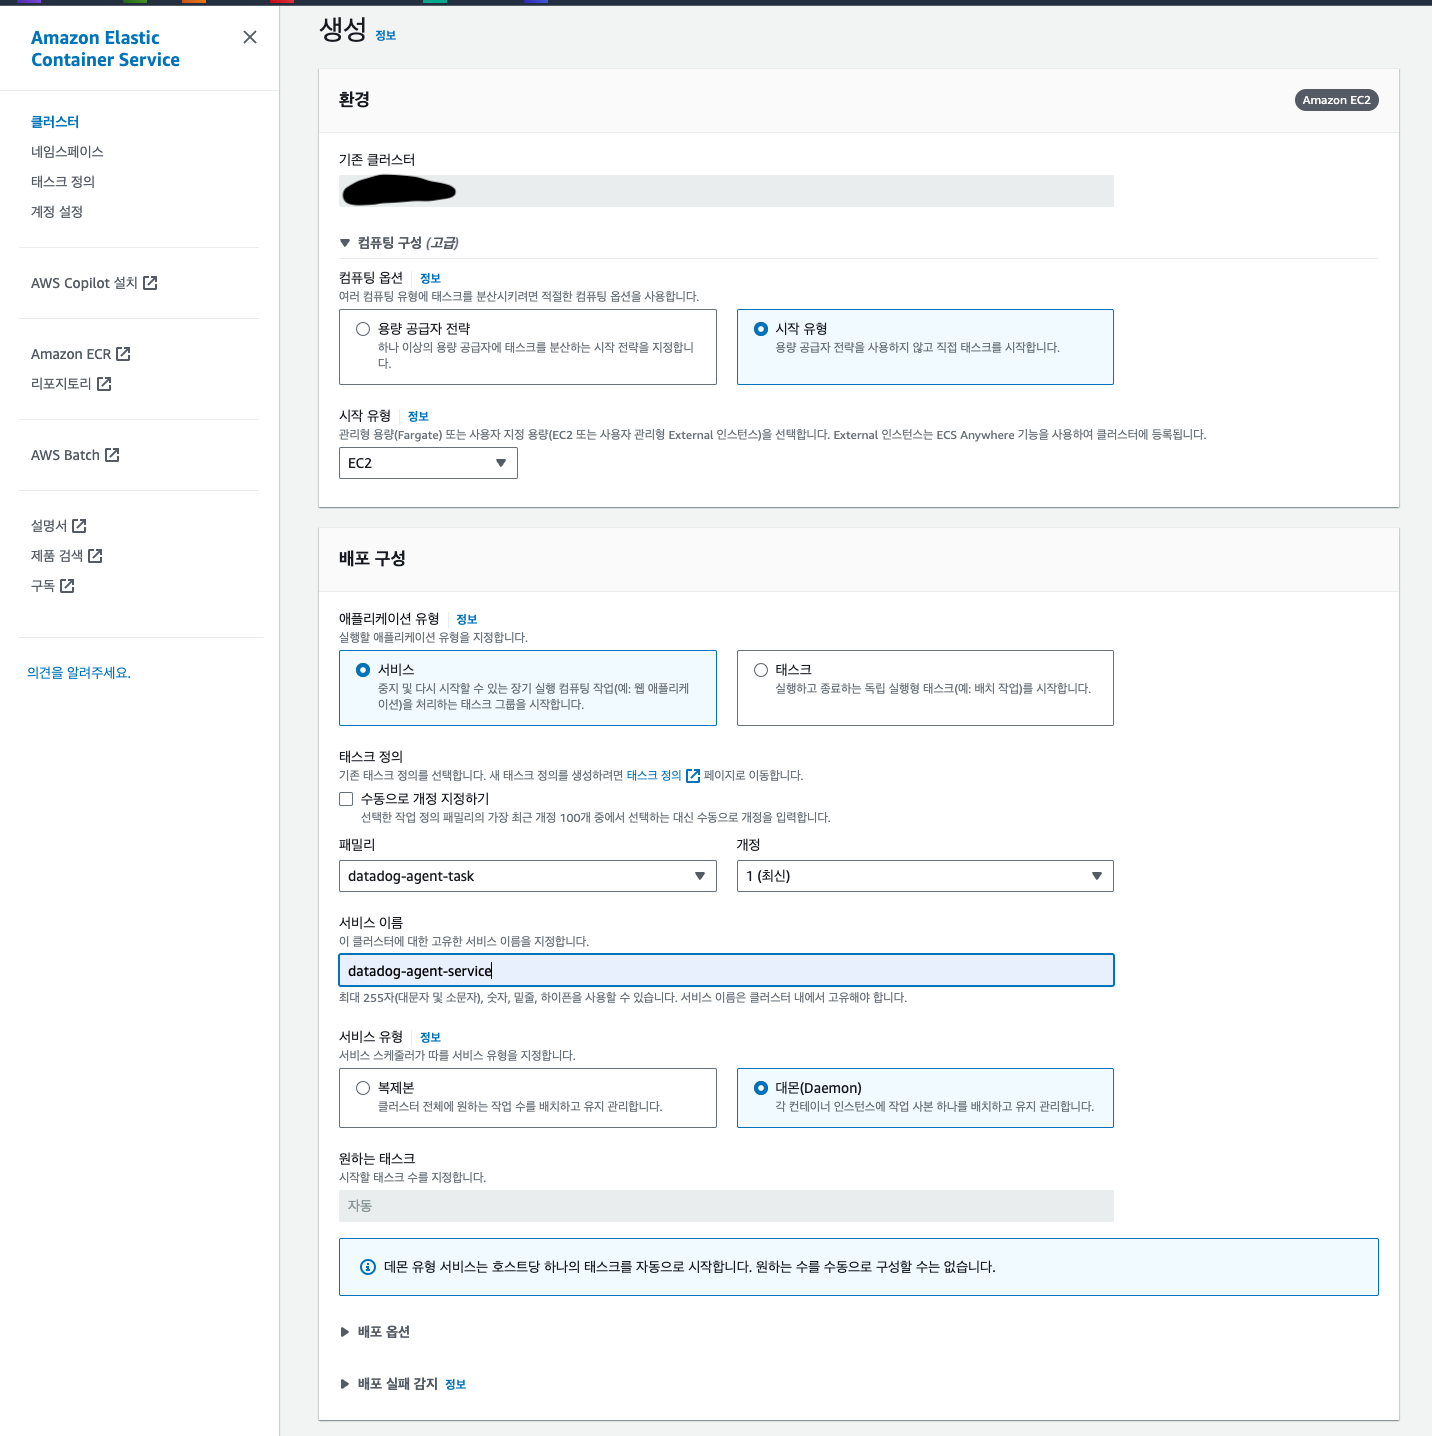Open 계정 설정 in the sidebar
1432x1436 pixels.
click(x=57, y=211)
